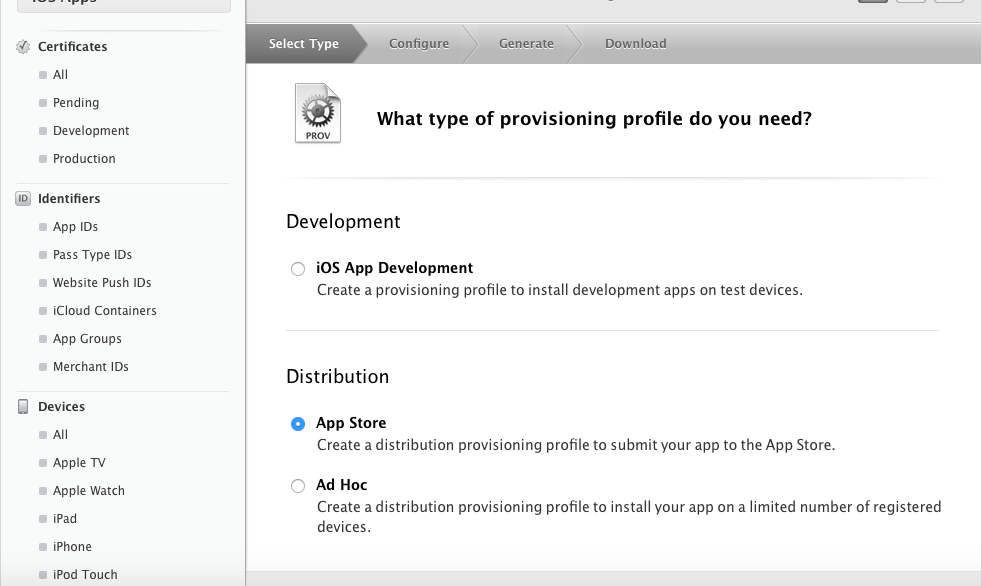The width and height of the screenshot is (982, 586).
Task: Click the Devices section heading
Action: click(x=61, y=407)
